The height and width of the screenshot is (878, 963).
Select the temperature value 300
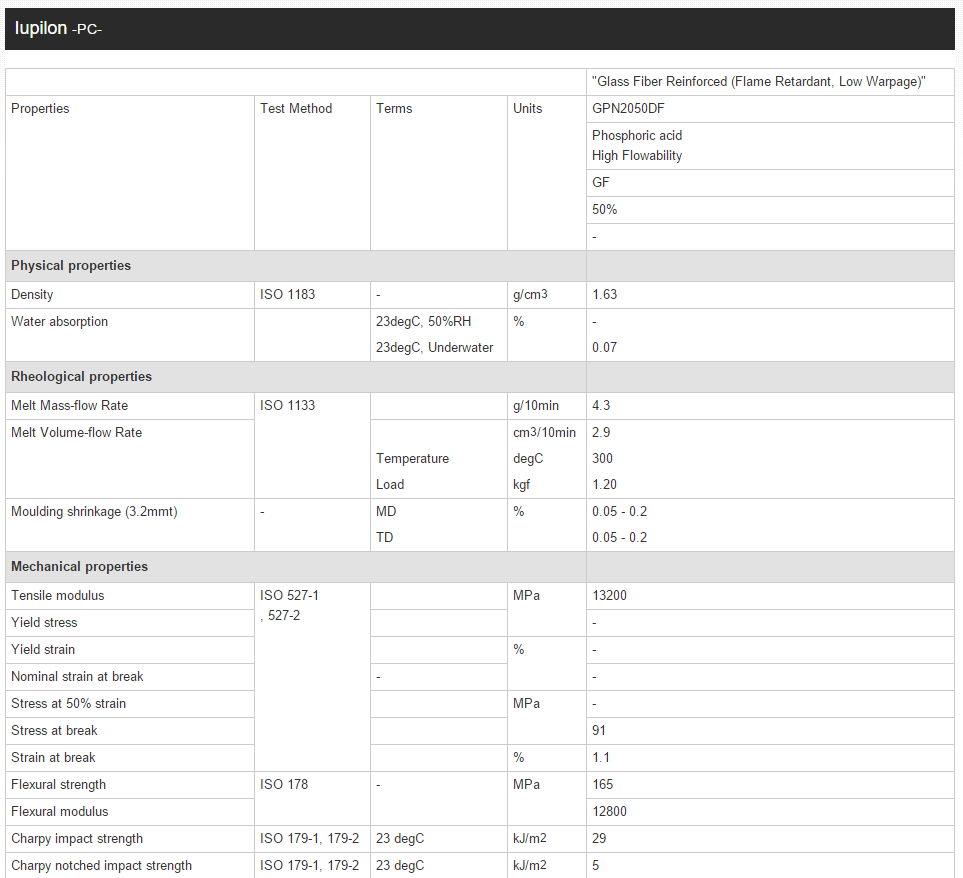(x=602, y=459)
